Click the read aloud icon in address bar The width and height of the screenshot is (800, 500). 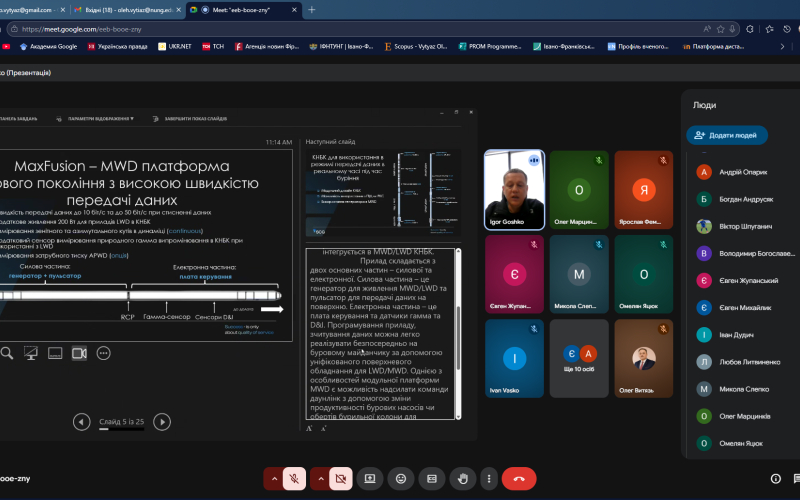click(707, 29)
